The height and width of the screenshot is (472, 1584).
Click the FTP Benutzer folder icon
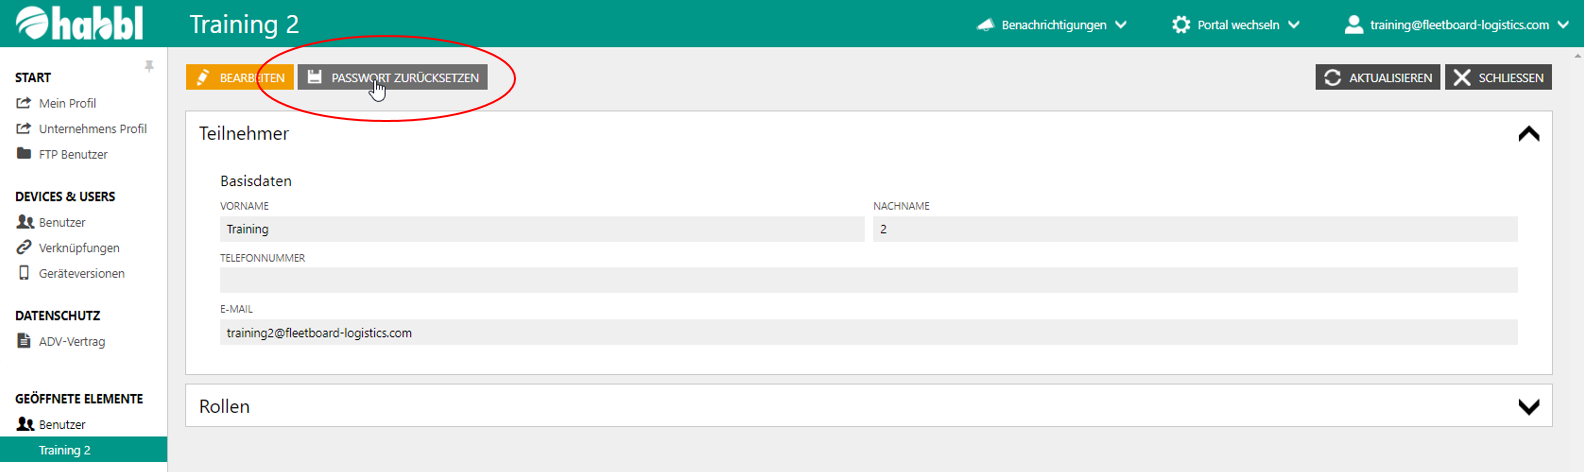click(x=24, y=154)
